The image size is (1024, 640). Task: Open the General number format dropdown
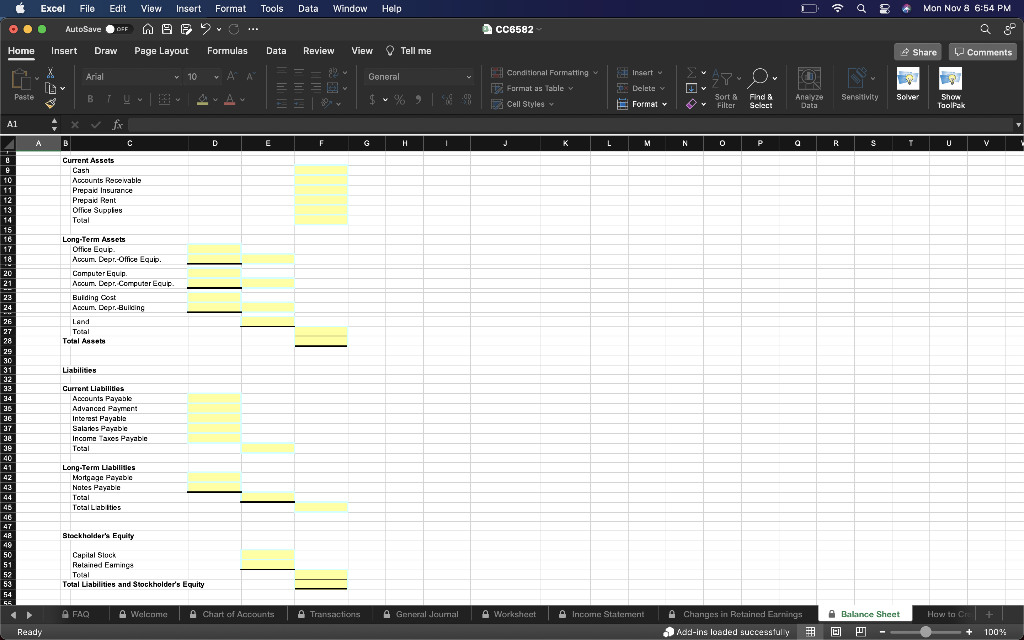pyautogui.click(x=468, y=77)
